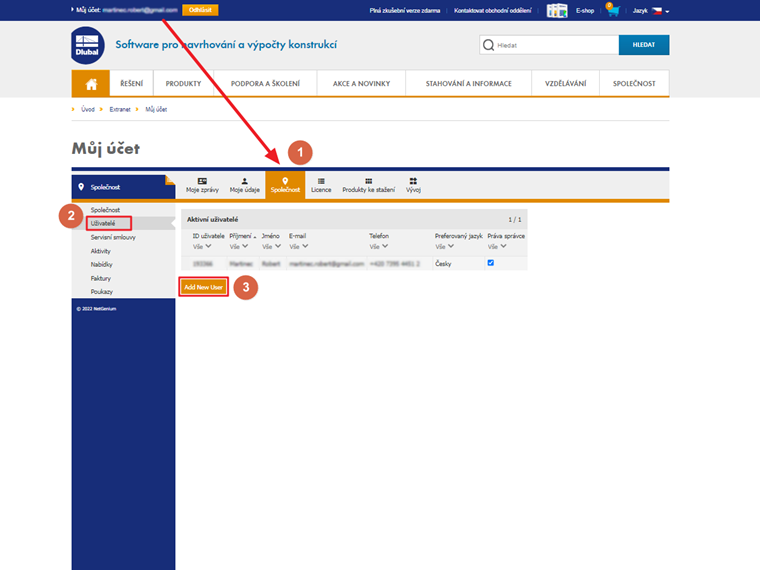This screenshot has height=570, width=760.
Task: Open Kontaktovat obchodní oddělení link
Action: 492,11
